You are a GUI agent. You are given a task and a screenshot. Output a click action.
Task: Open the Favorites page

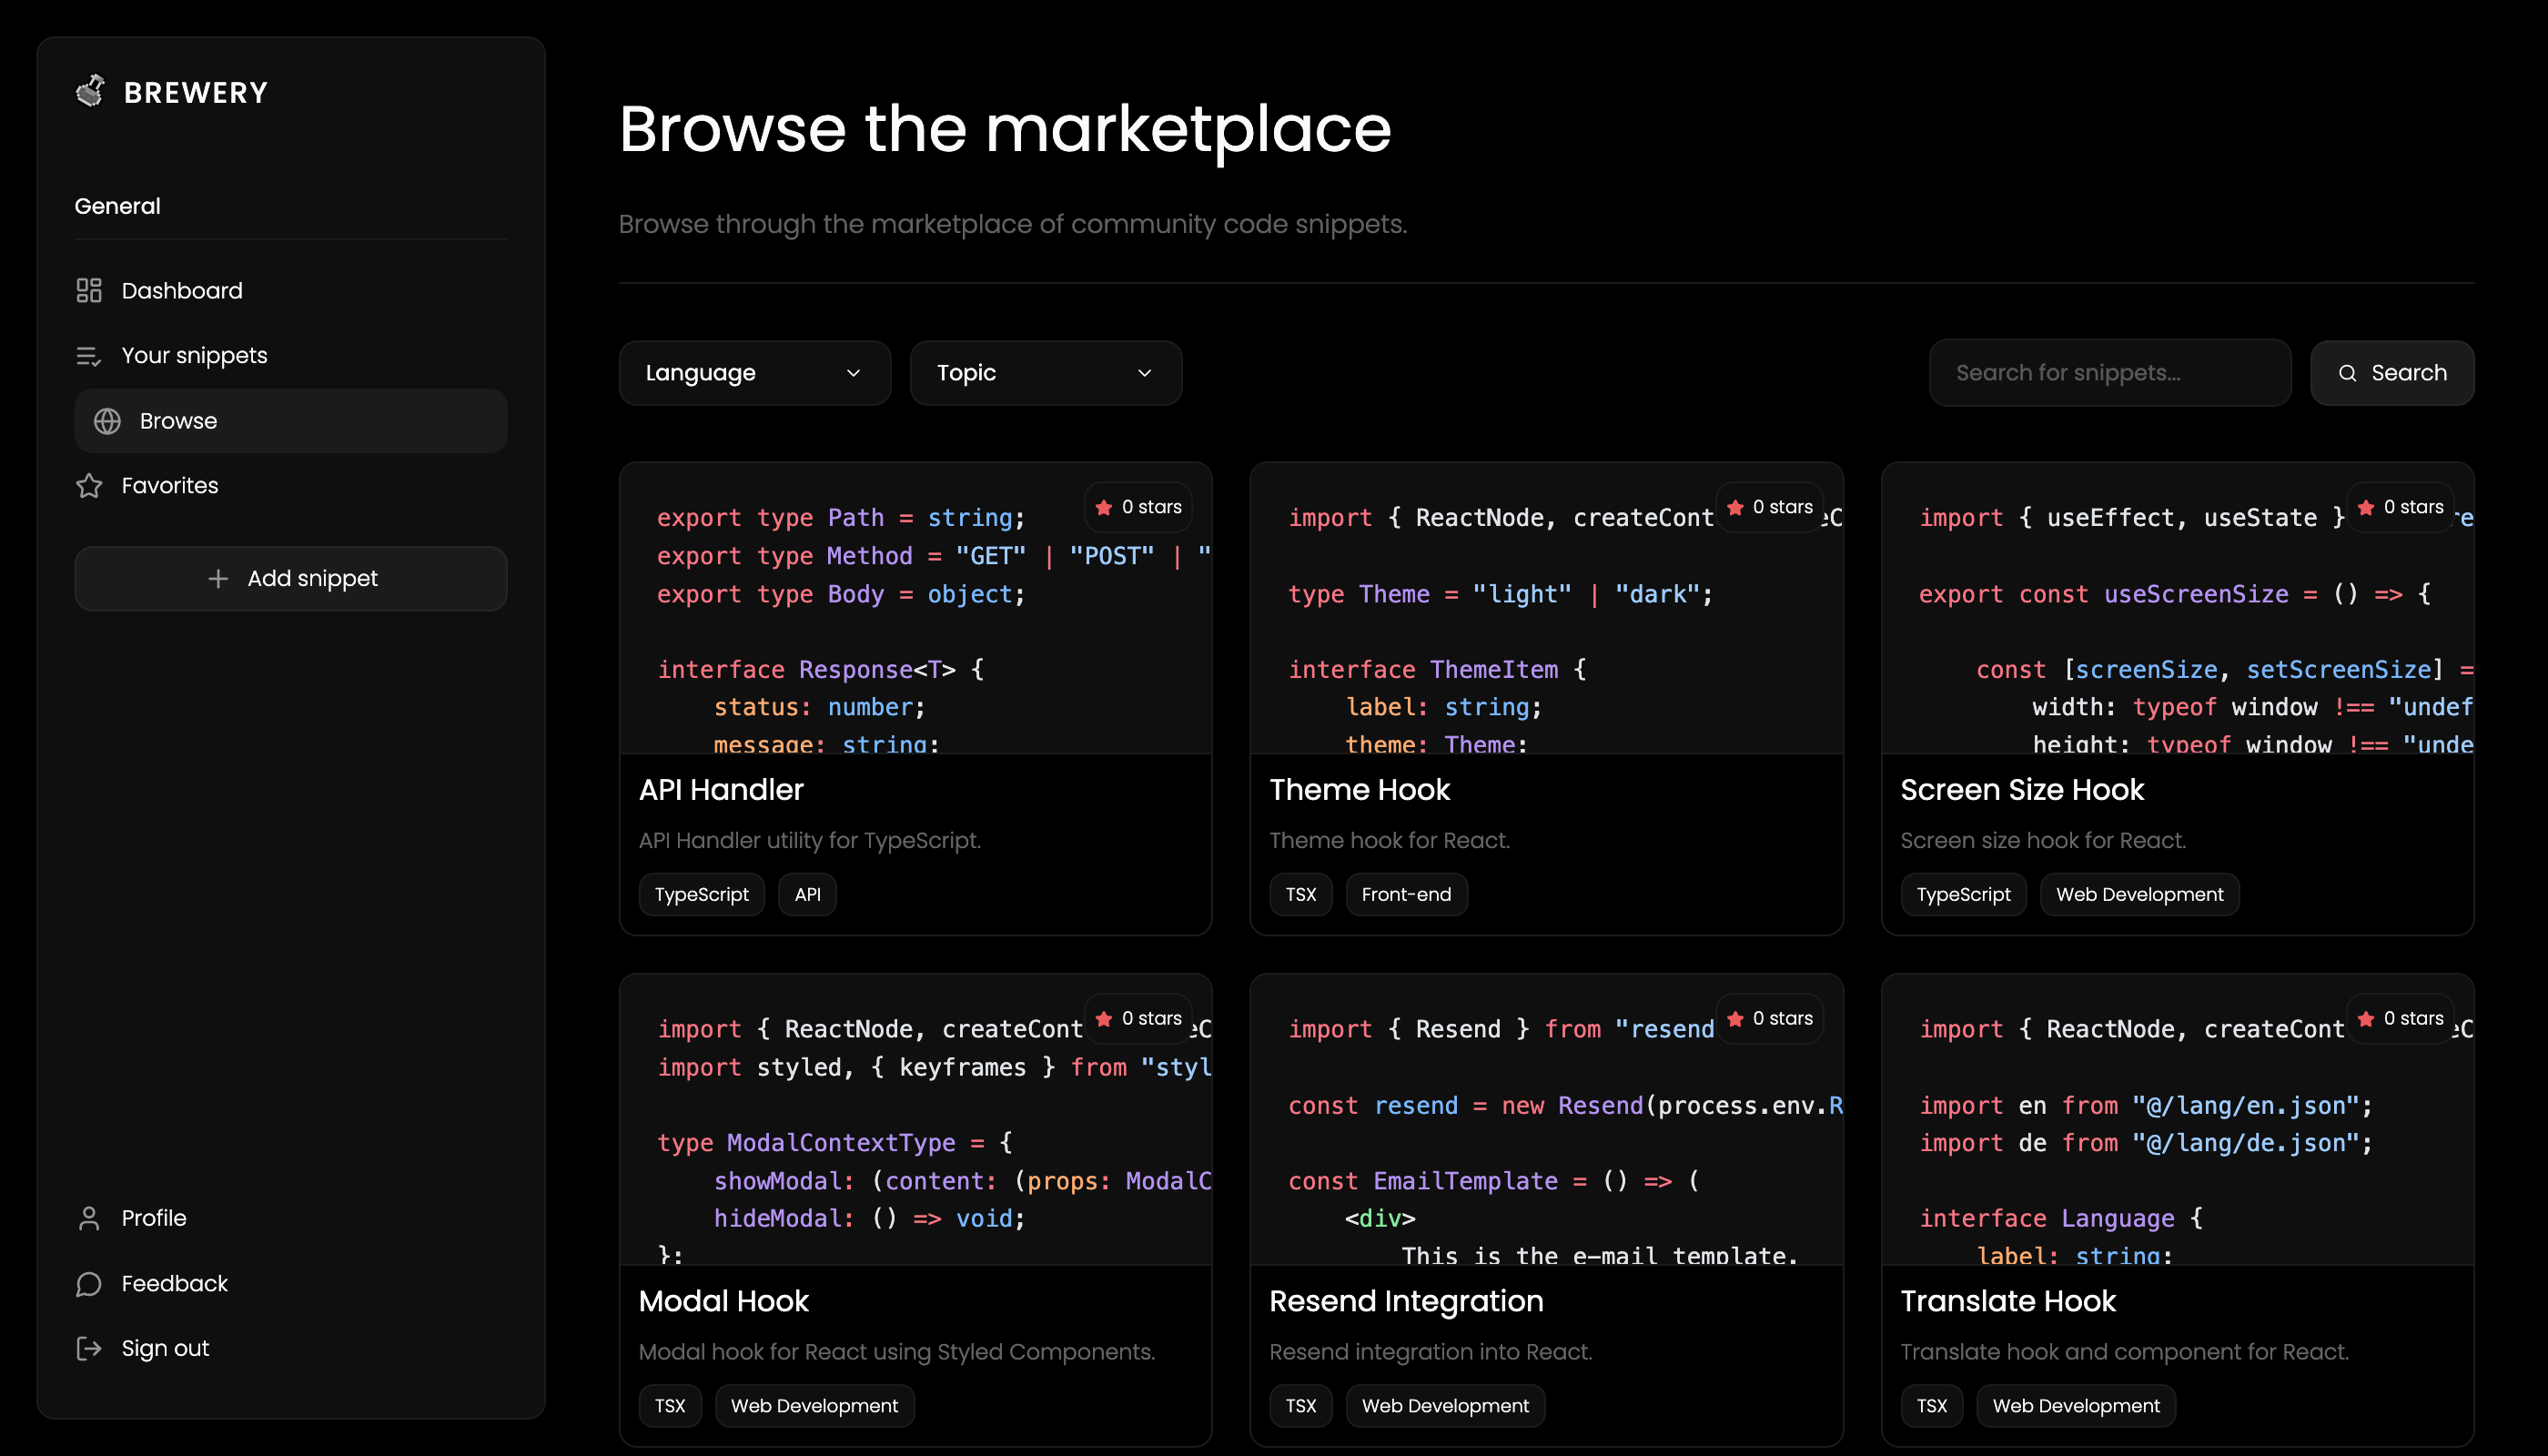(x=291, y=486)
